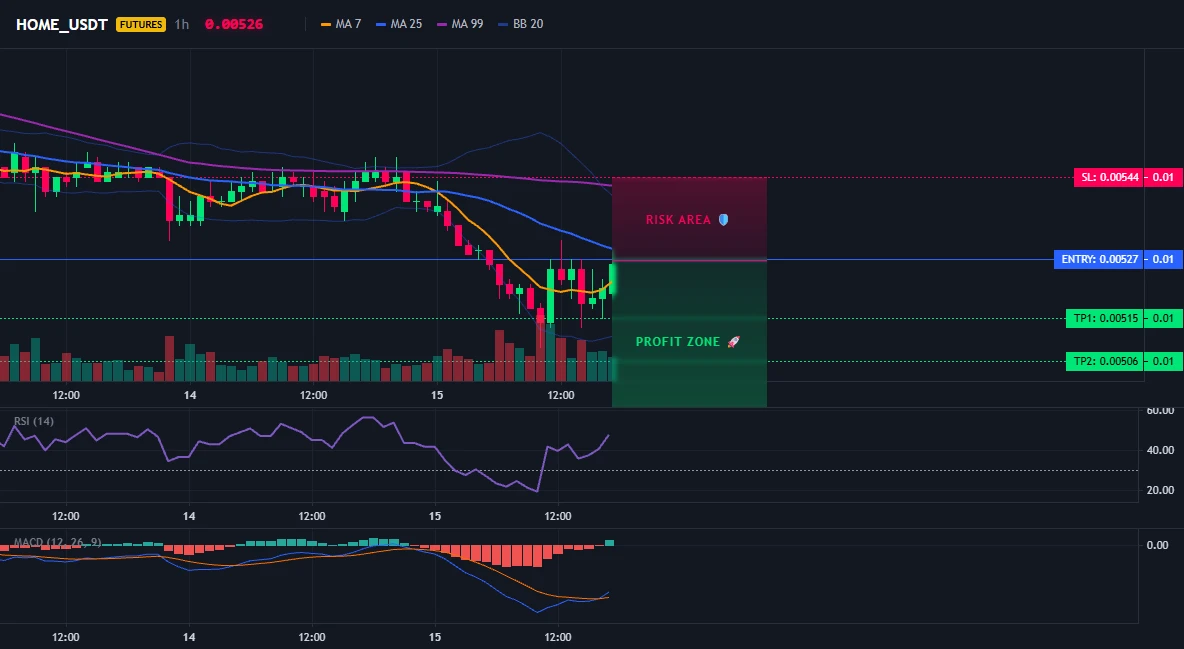Viewport: 1184px width, 649px height.
Task: Click the shield icon beside RISK AREA
Action: tap(723, 220)
